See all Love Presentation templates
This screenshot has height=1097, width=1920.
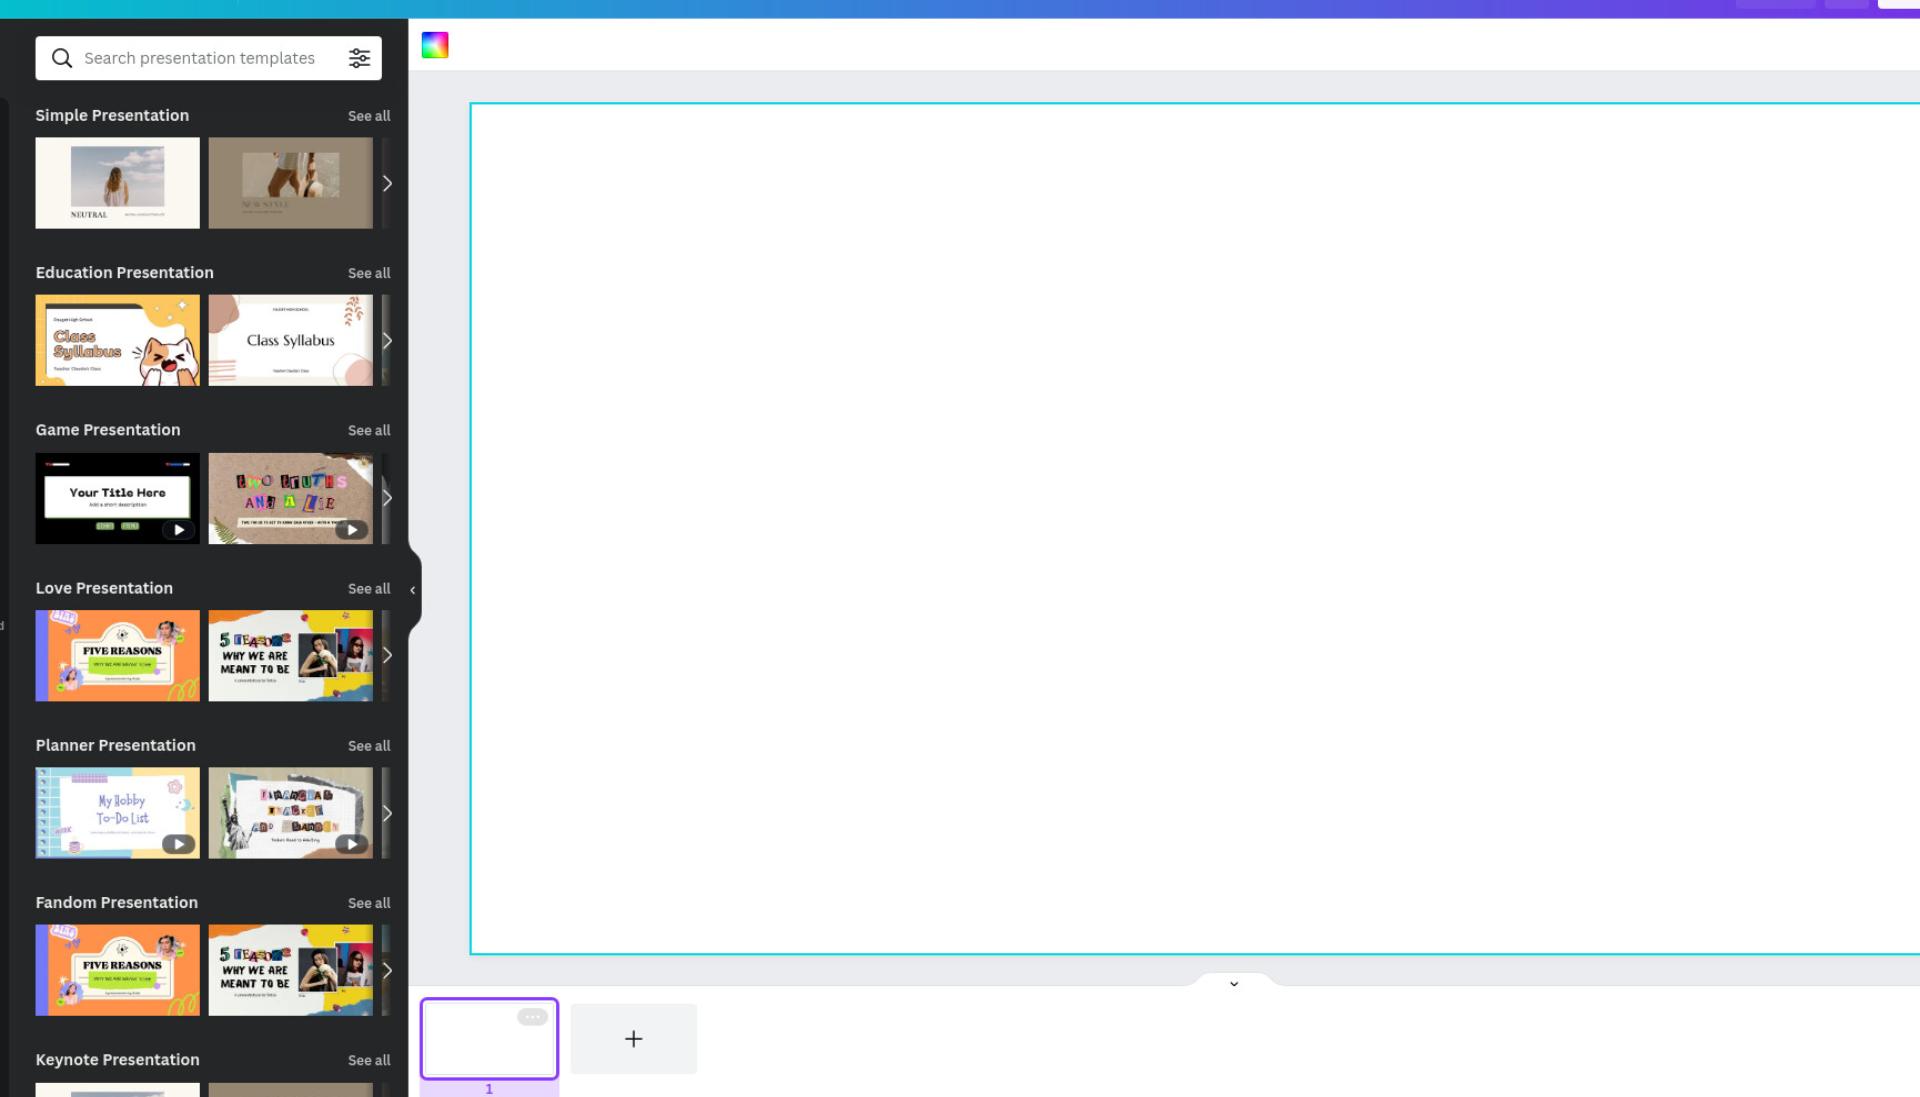(x=369, y=589)
